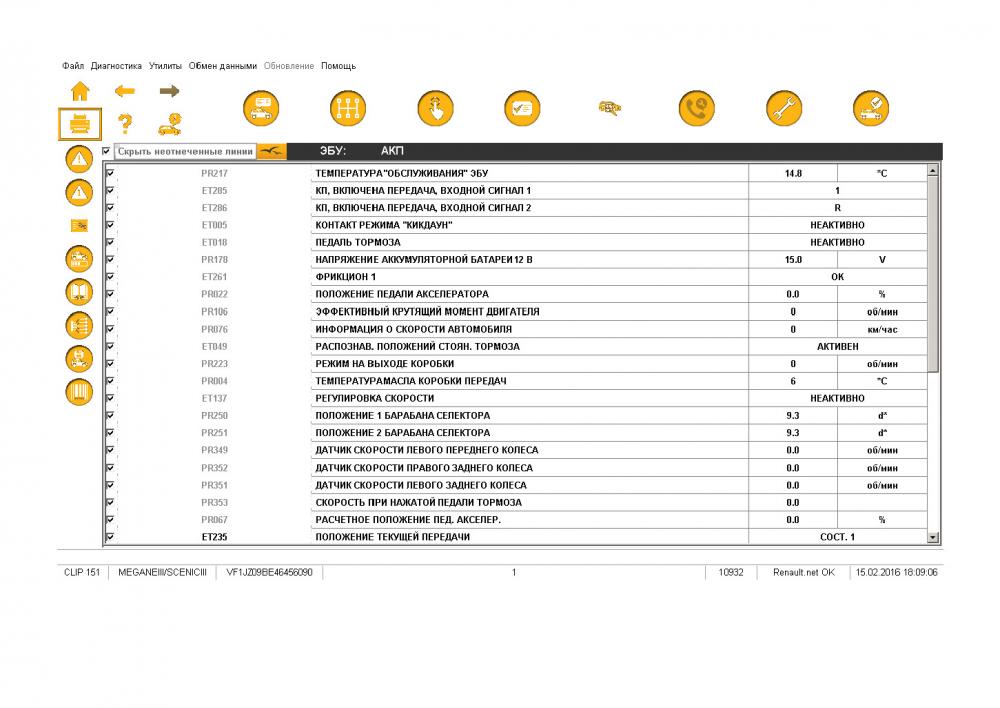The height and width of the screenshot is (708, 1000).
Task: Click the car with ID card icon
Action: (261, 108)
